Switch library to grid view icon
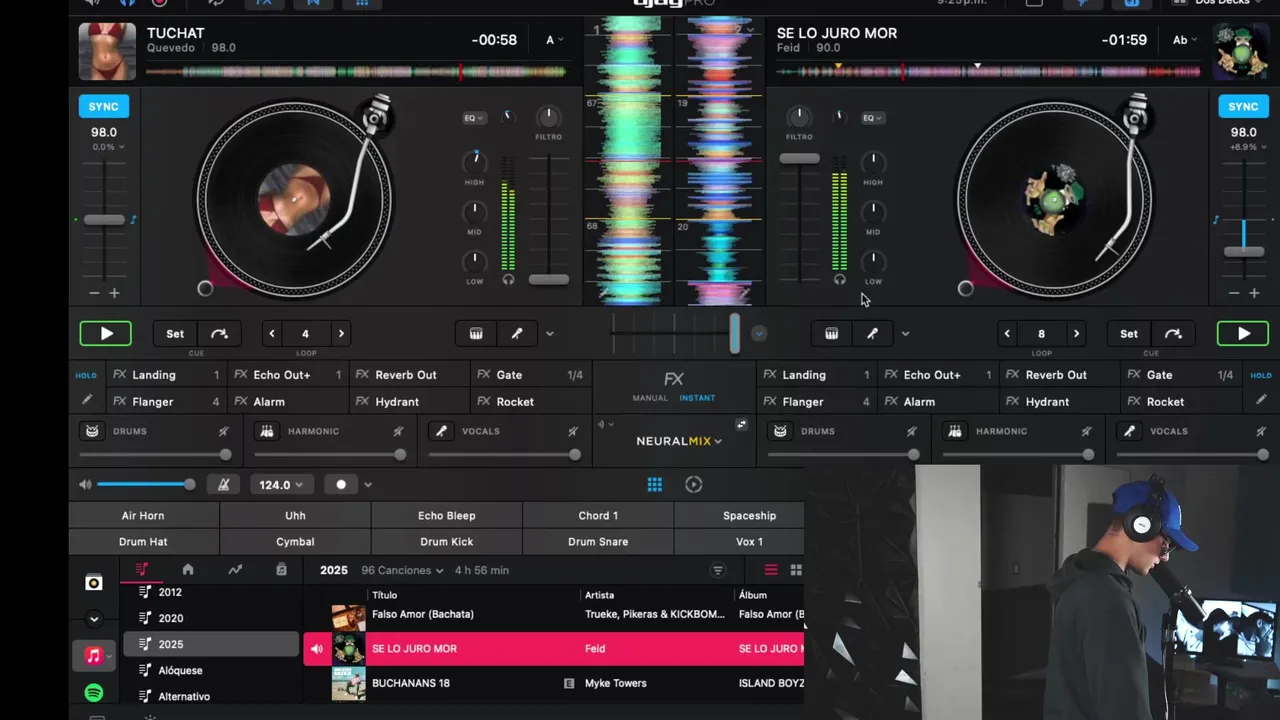Viewport: 1280px width, 720px height. (796, 570)
